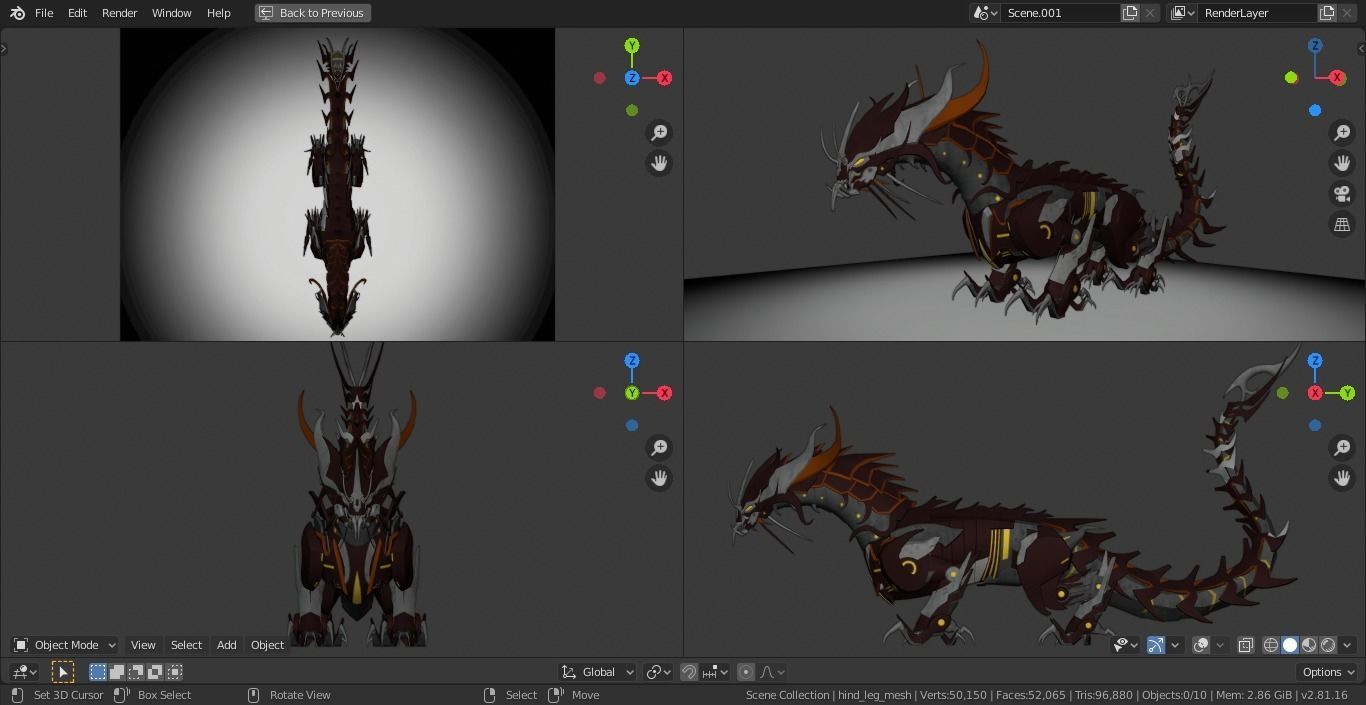This screenshot has height=705, width=1366.
Task: Add new view layer next to RenderLayer
Action: point(1327,13)
